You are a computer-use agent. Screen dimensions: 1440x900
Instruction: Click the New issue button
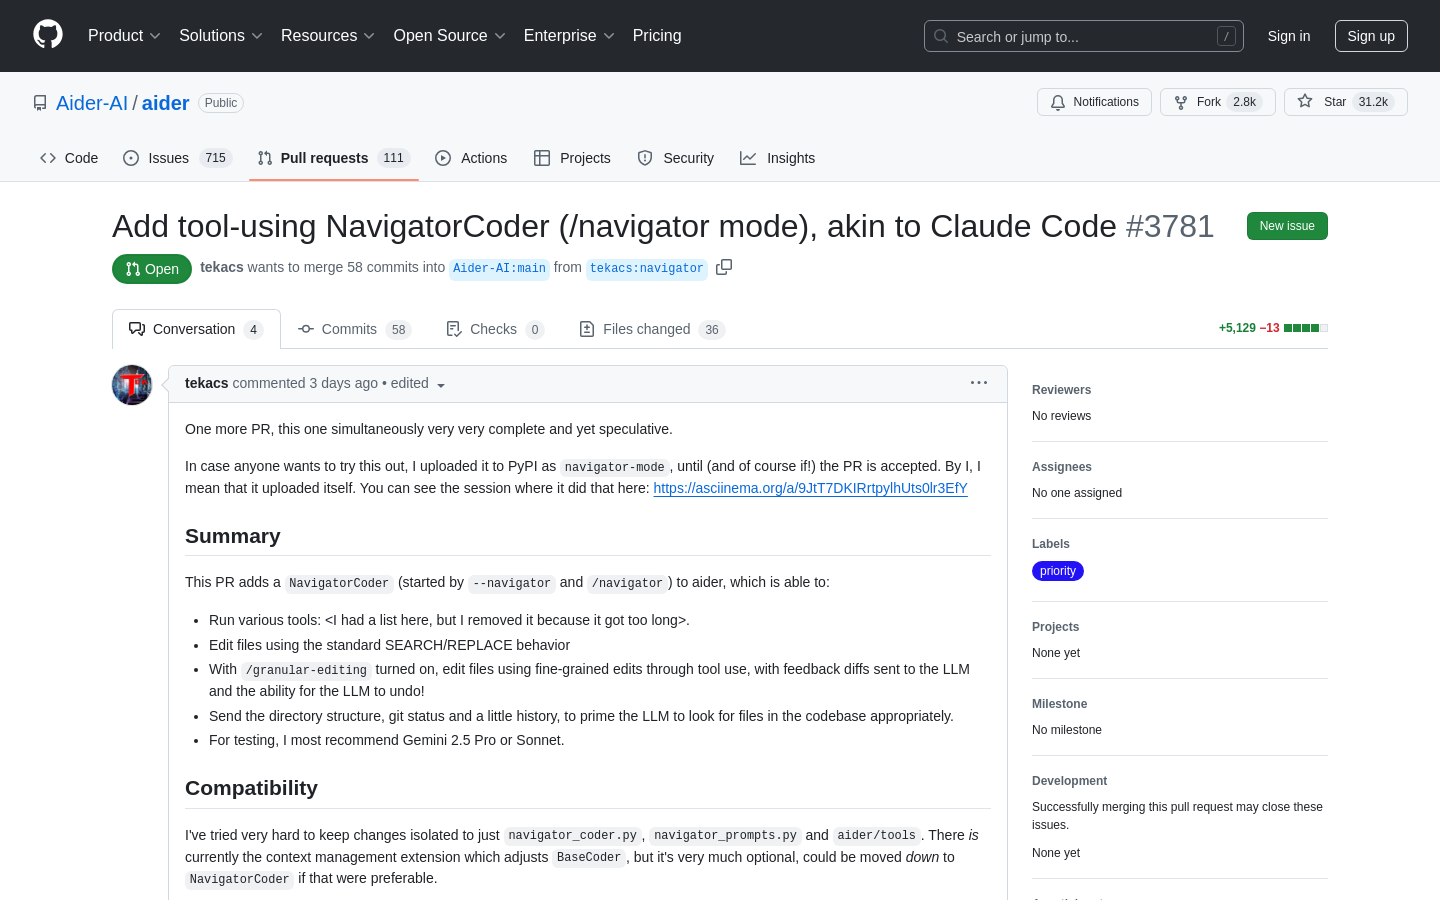pos(1287,226)
